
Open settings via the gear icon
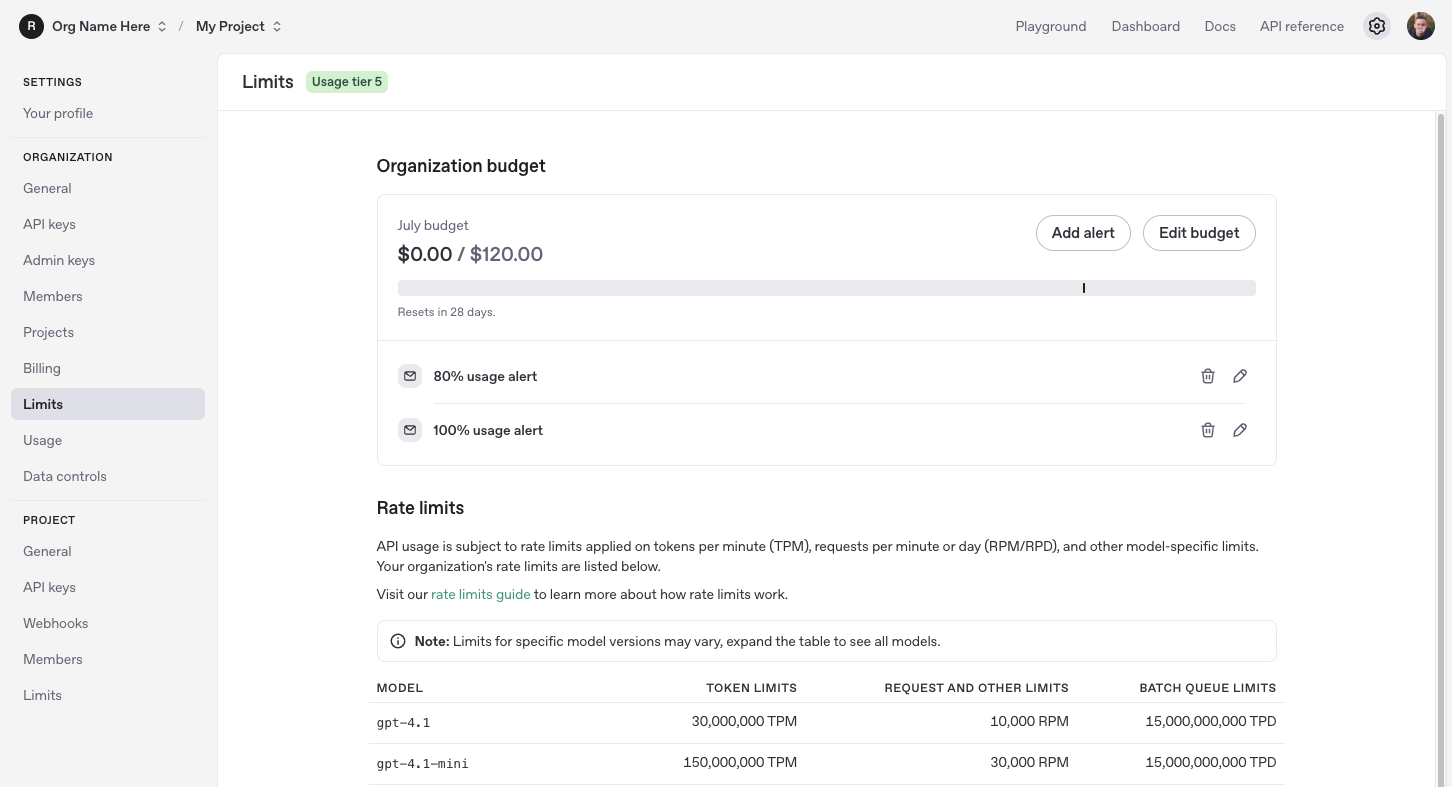[1377, 26]
